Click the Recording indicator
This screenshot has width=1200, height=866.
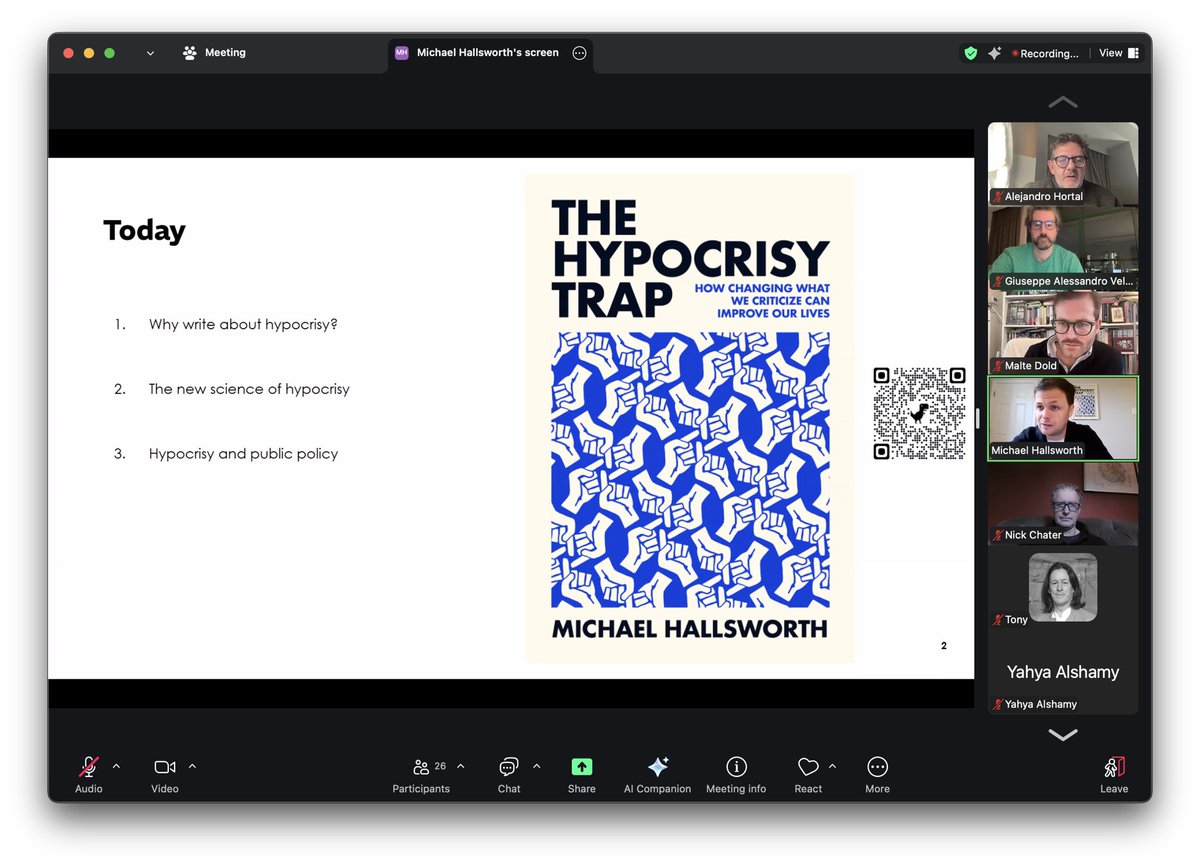tap(1043, 53)
